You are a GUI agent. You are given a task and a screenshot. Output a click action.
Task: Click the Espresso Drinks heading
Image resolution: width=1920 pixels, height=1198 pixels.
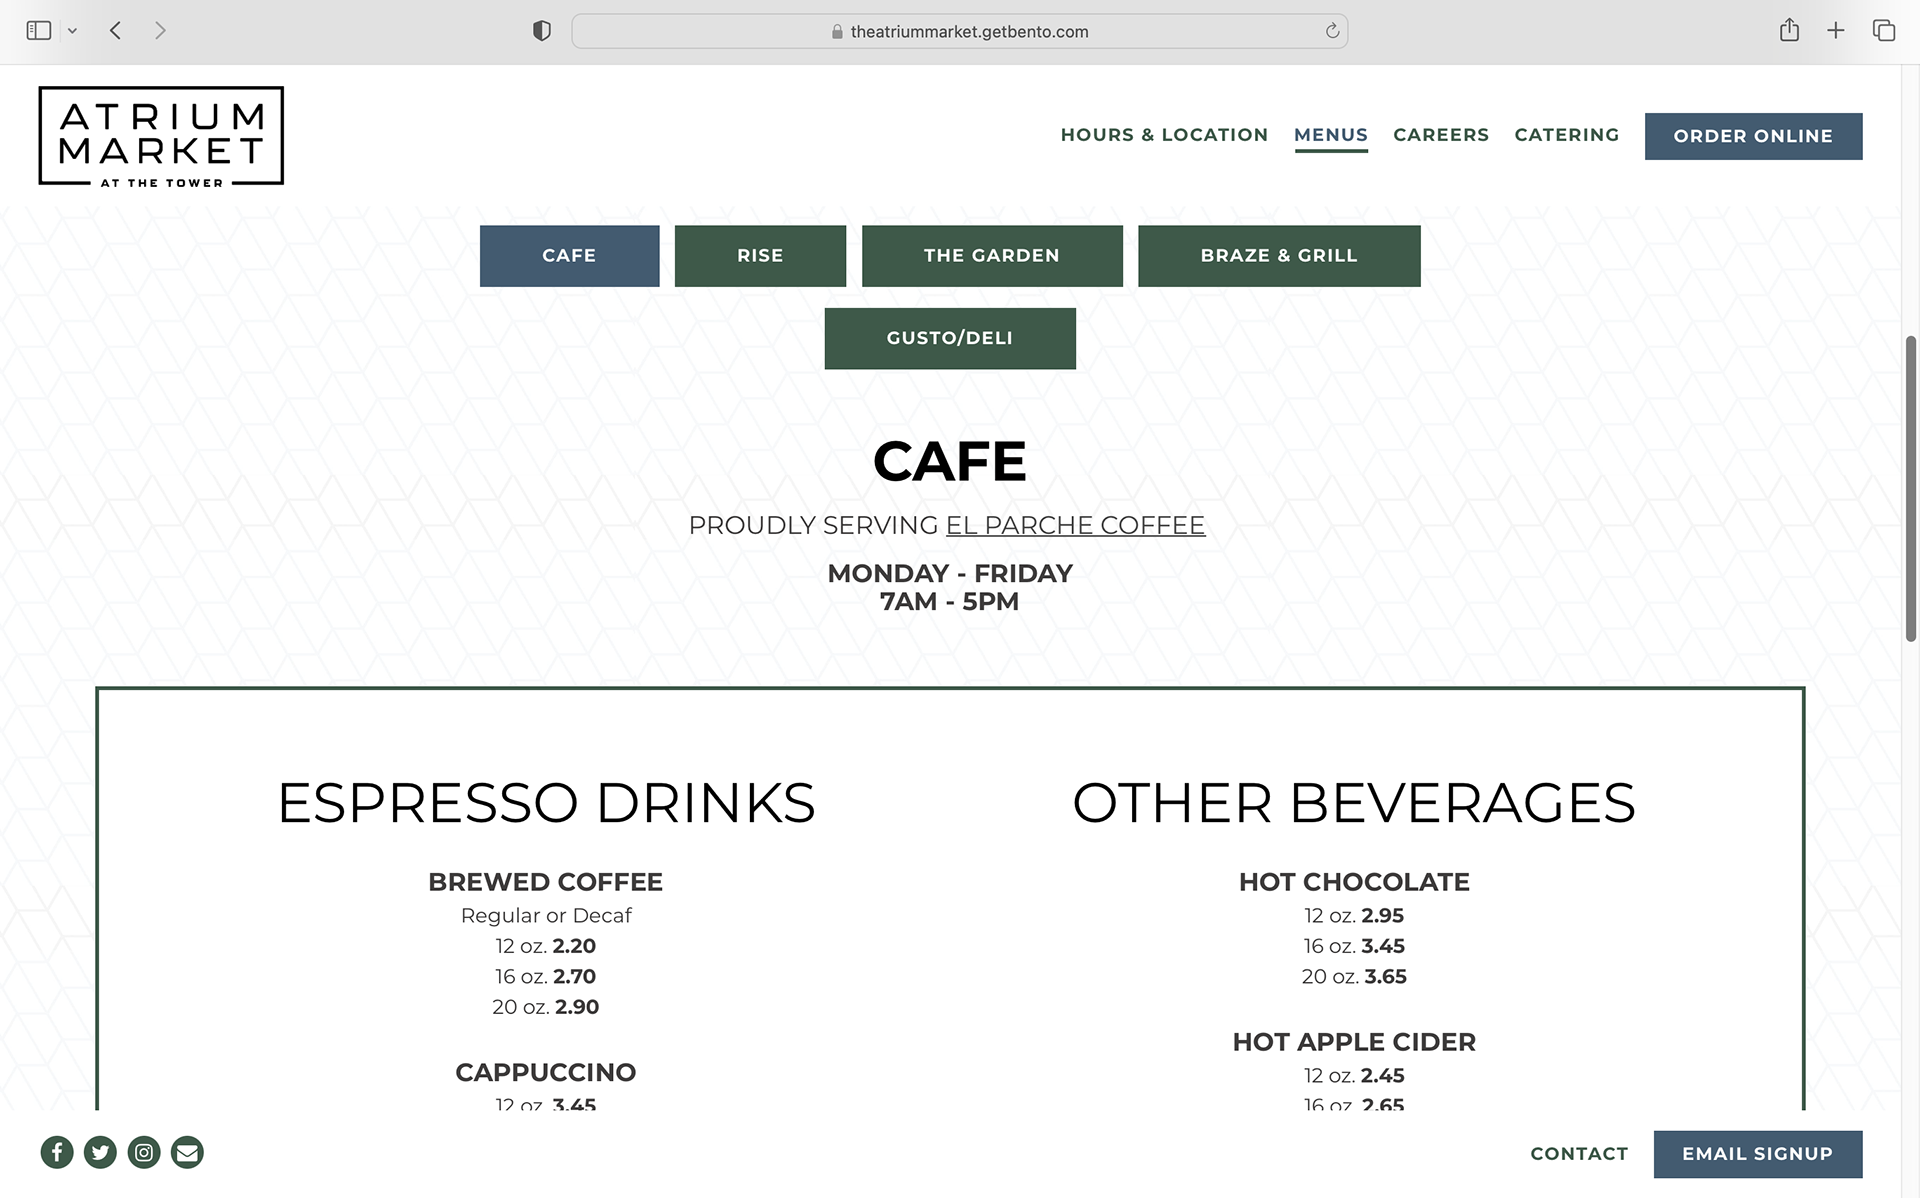[546, 803]
